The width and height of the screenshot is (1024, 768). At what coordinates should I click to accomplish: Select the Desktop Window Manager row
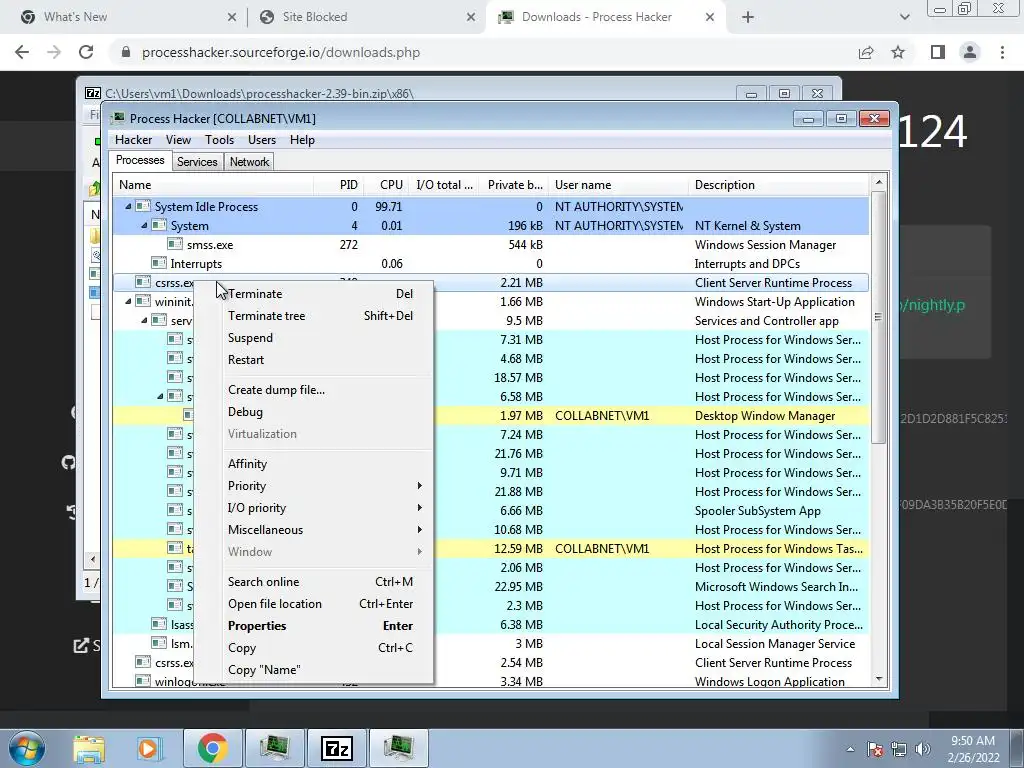pyautogui.click(x=491, y=416)
